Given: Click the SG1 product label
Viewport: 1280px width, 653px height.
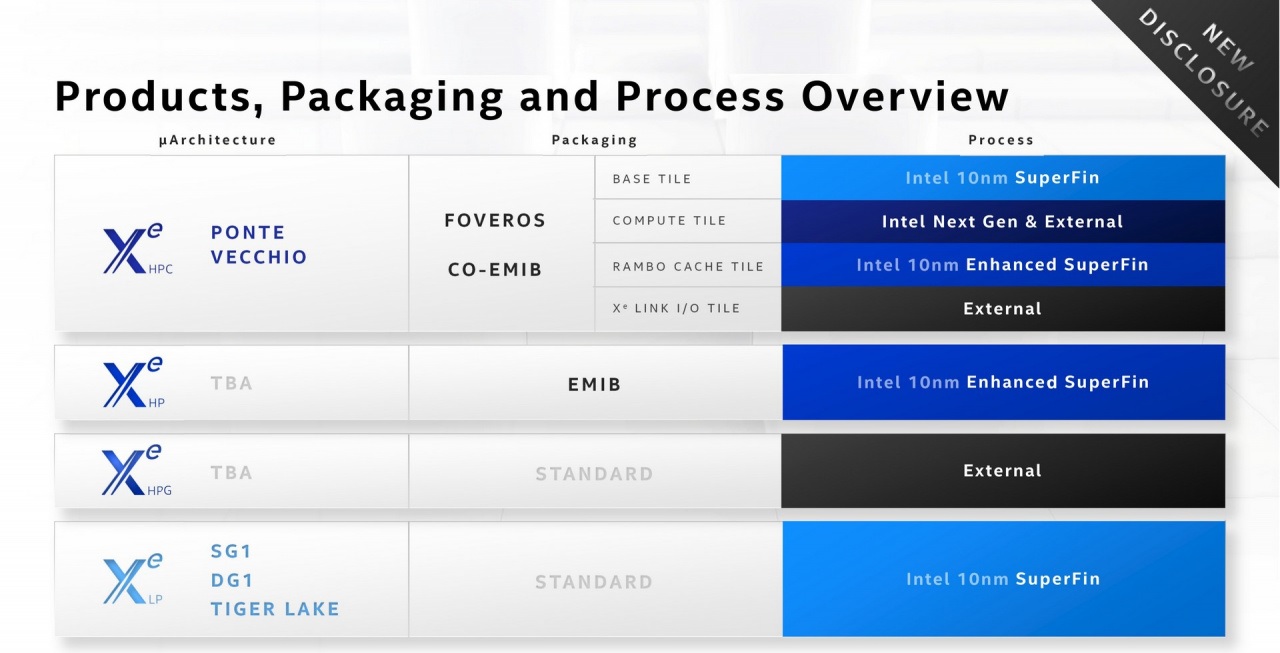Looking at the screenshot, I should pos(232,551).
